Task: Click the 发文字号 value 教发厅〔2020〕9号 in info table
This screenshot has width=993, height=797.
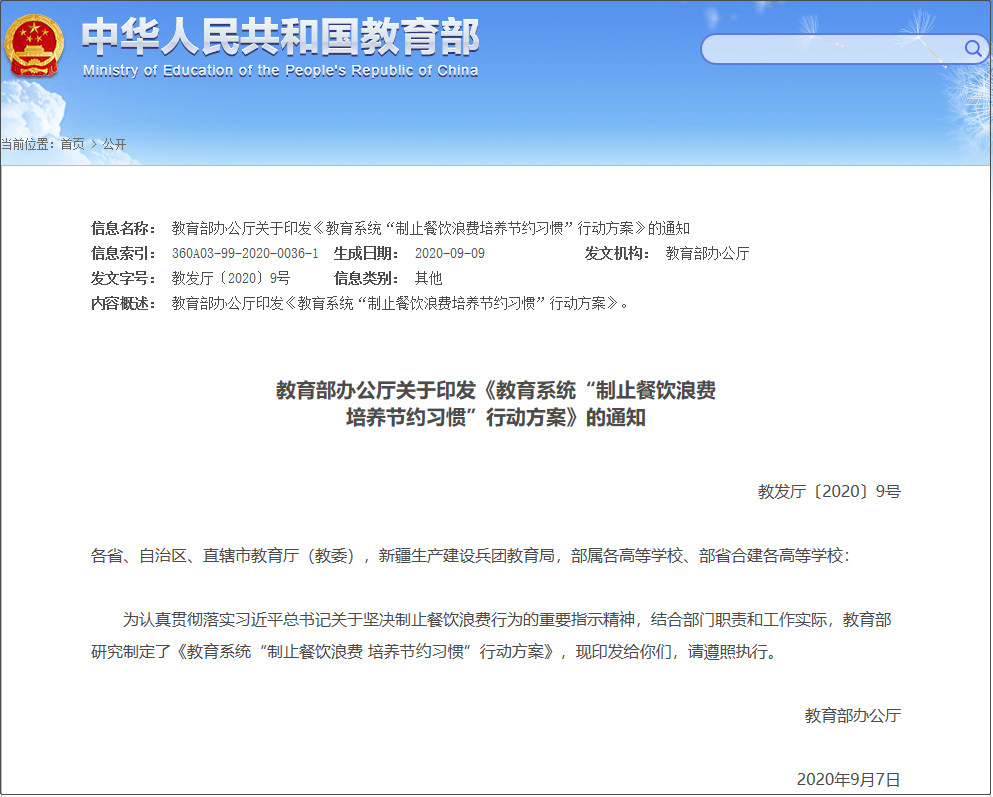Action: (x=230, y=278)
